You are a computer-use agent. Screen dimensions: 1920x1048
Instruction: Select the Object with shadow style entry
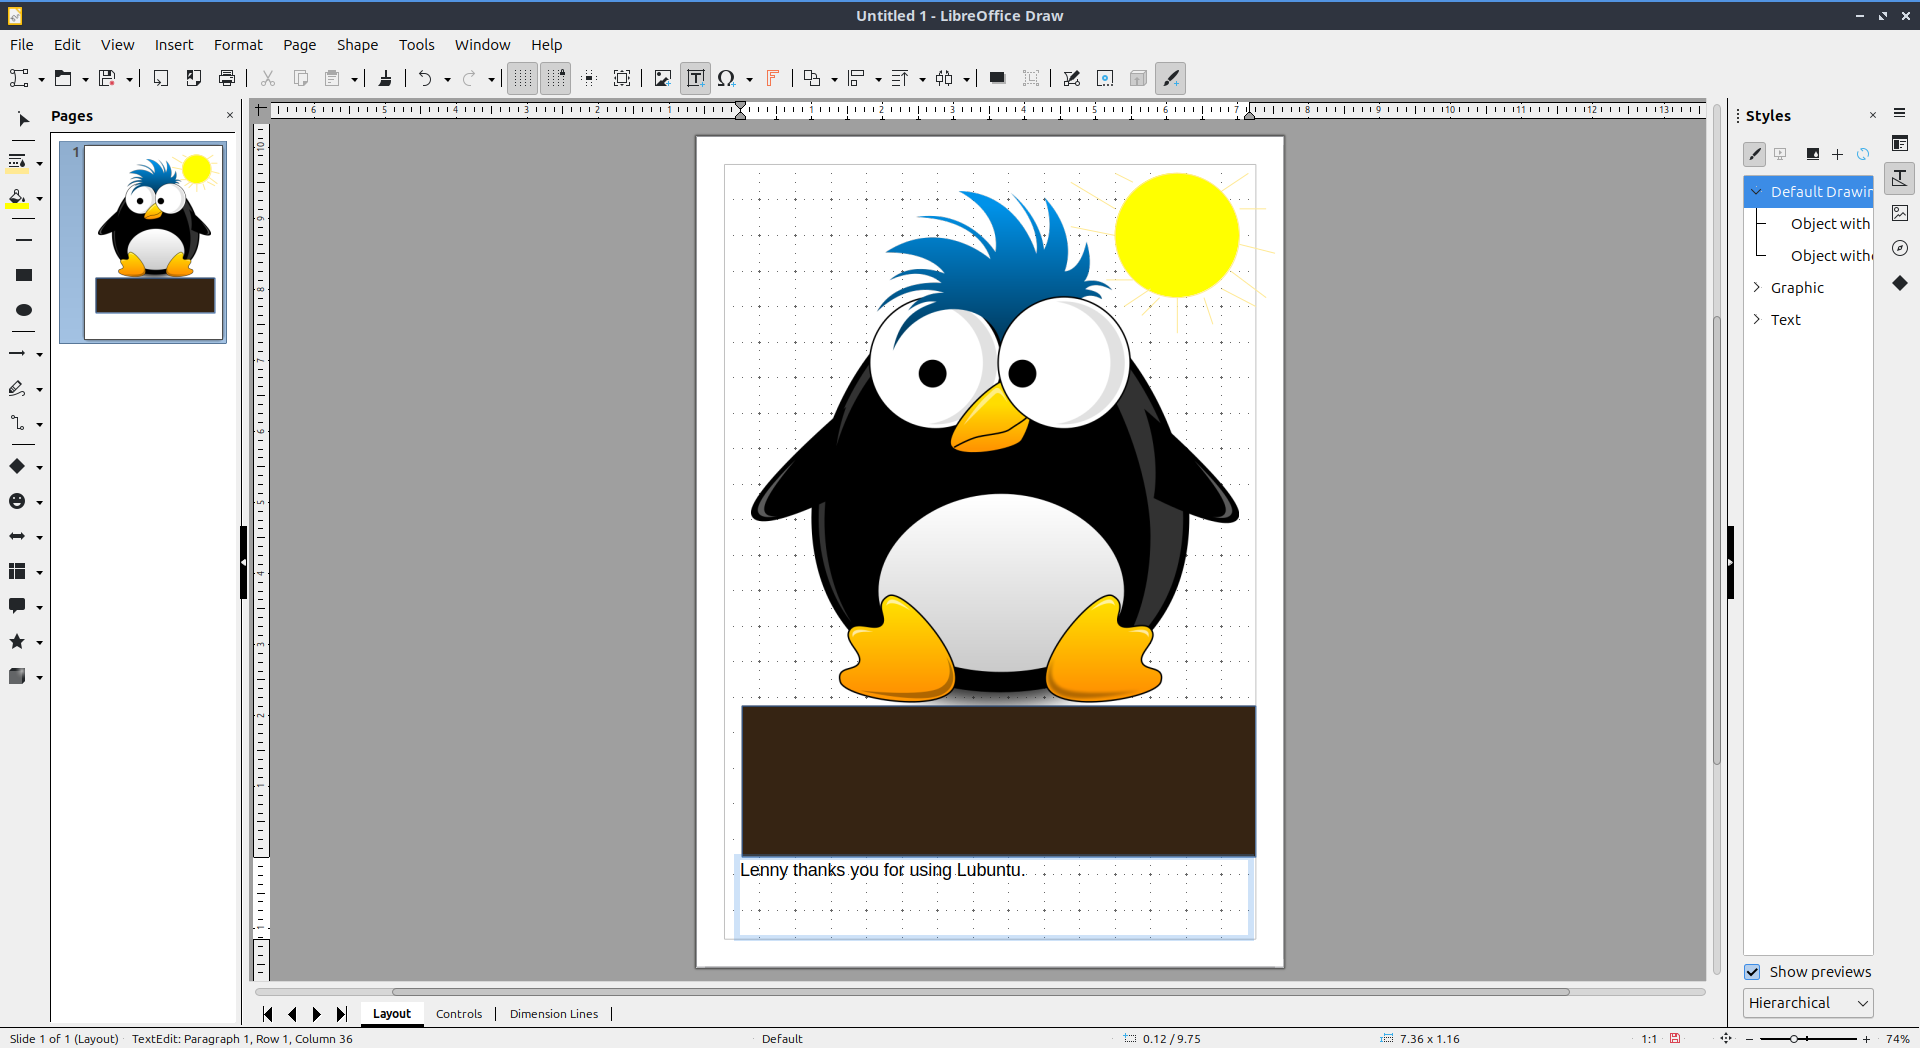click(x=1829, y=224)
